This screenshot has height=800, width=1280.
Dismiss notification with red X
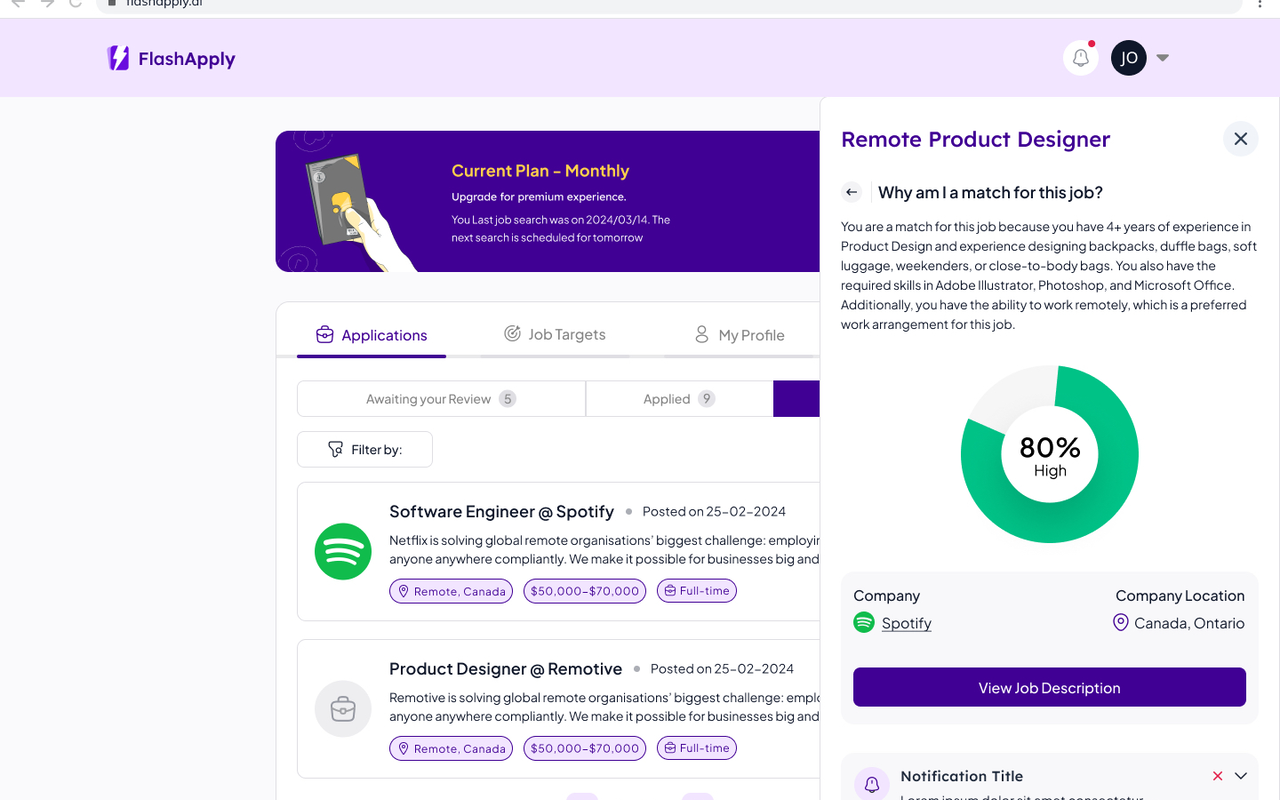coord(1217,776)
